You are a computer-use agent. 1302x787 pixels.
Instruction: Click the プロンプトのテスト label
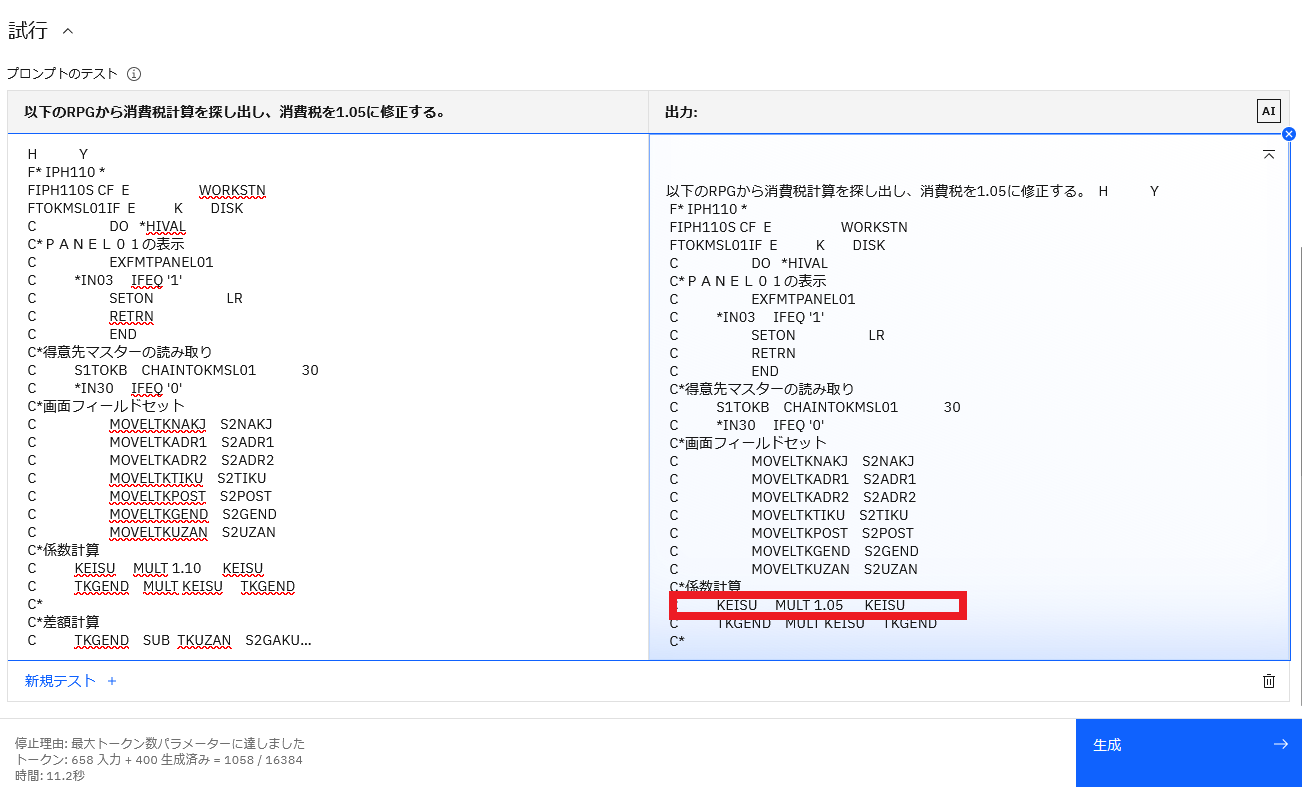62,74
